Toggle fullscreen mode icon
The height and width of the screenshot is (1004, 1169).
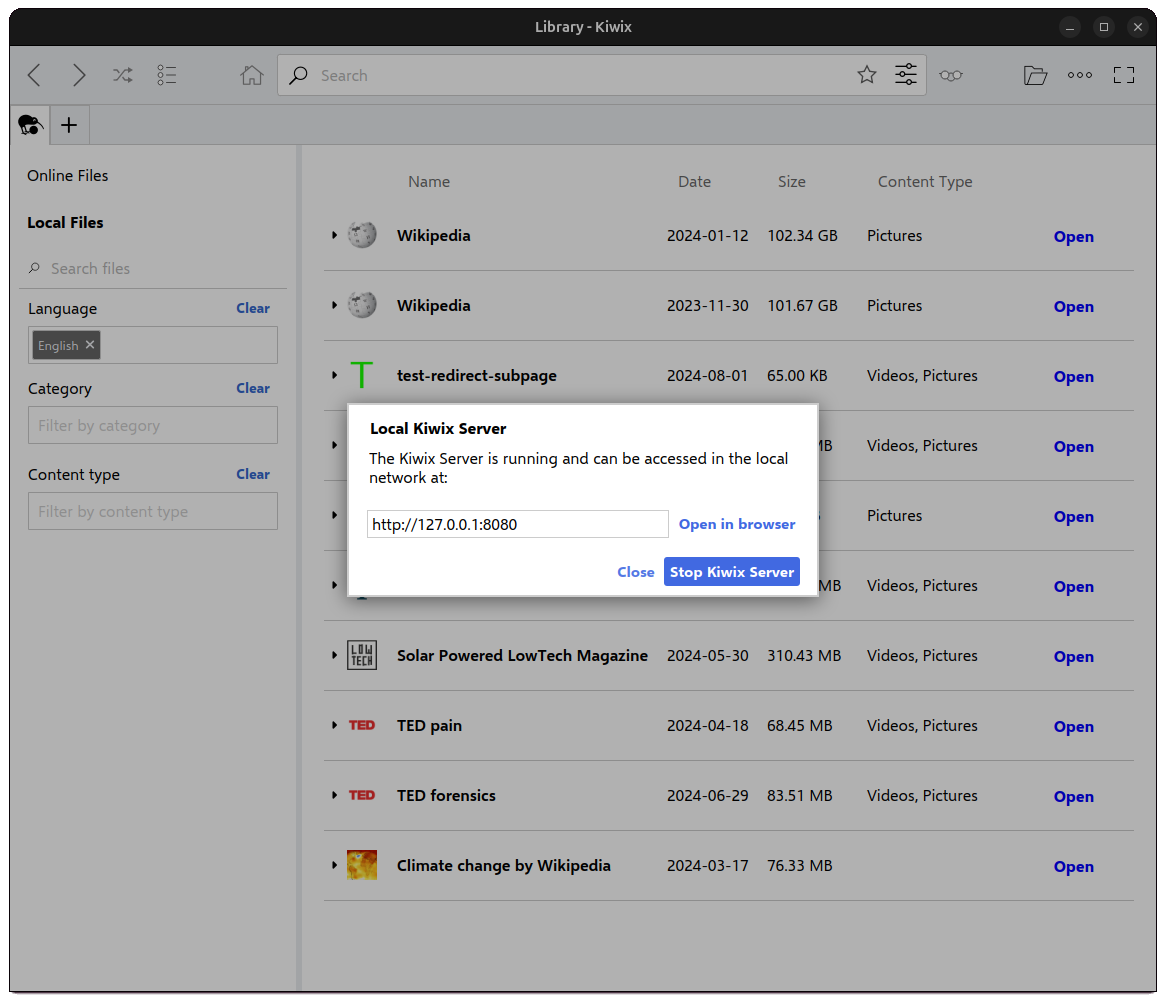(x=1124, y=75)
